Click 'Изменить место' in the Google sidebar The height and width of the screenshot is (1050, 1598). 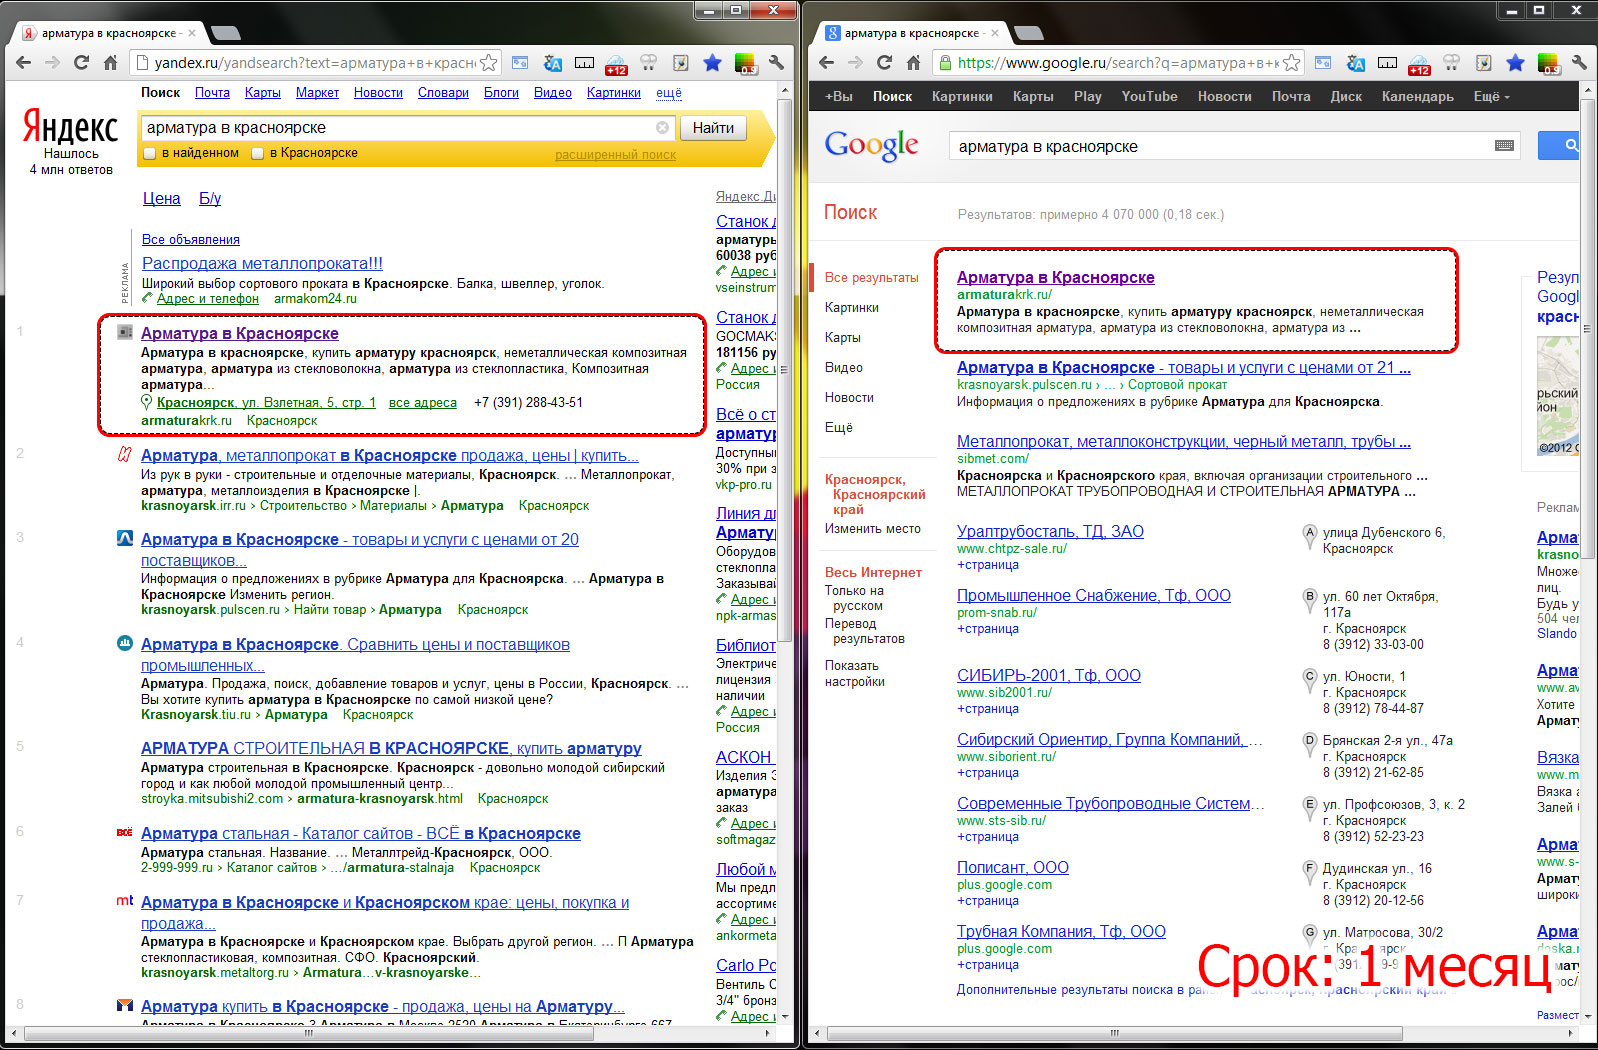tap(873, 529)
